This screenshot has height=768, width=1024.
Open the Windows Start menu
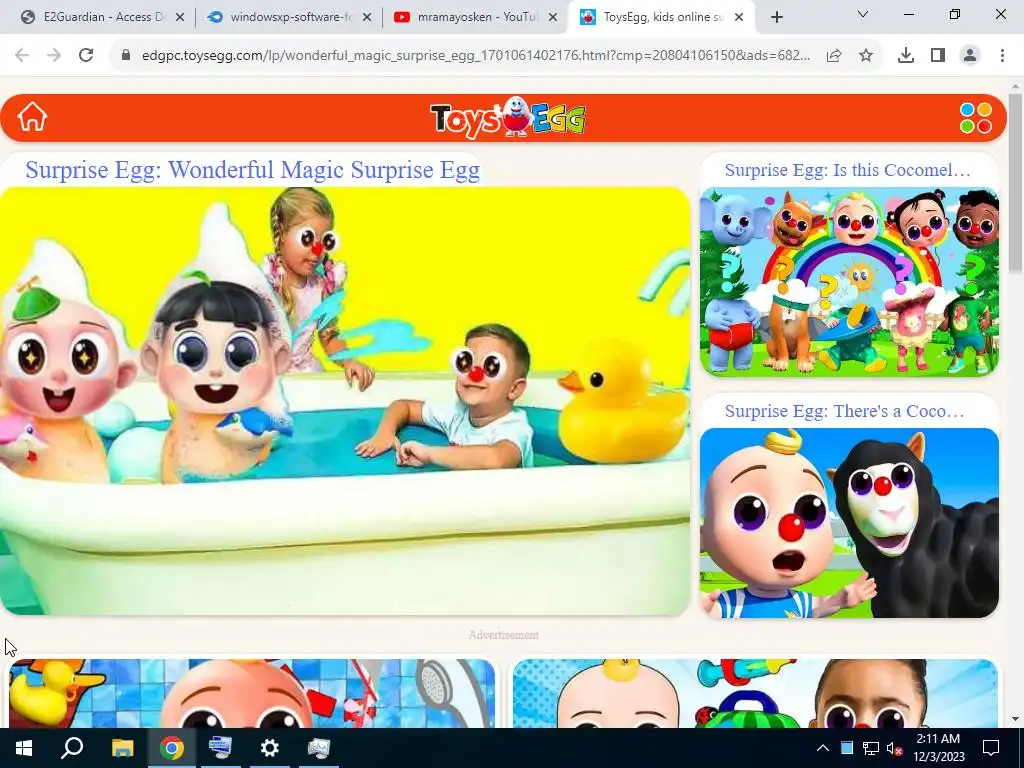[x=24, y=748]
